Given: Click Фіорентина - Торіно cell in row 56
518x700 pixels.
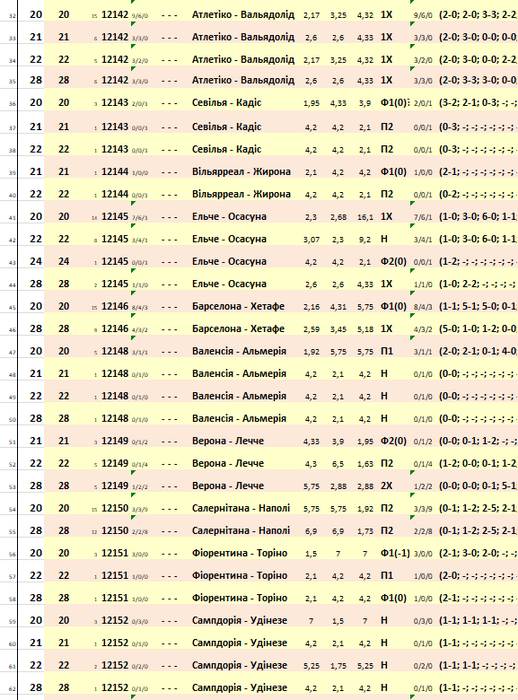Looking at the screenshot, I should tap(239, 553).
